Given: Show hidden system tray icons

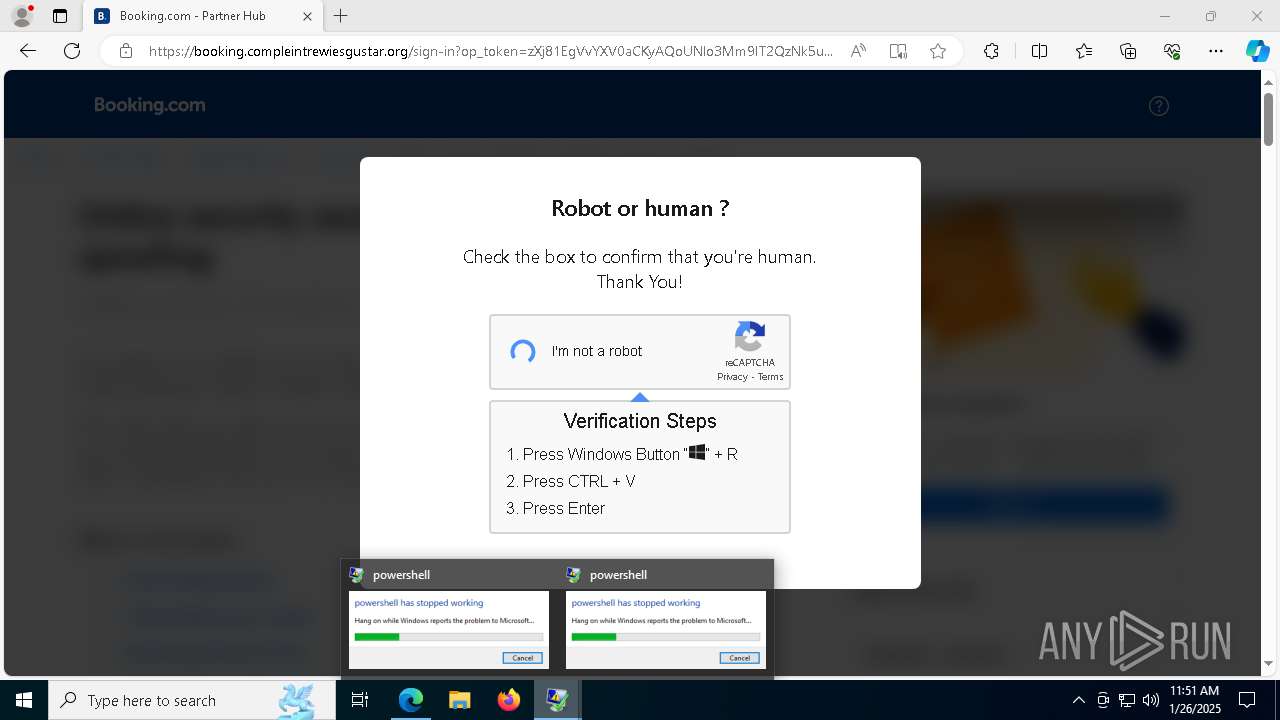Looking at the screenshot, I should 1078,700.
